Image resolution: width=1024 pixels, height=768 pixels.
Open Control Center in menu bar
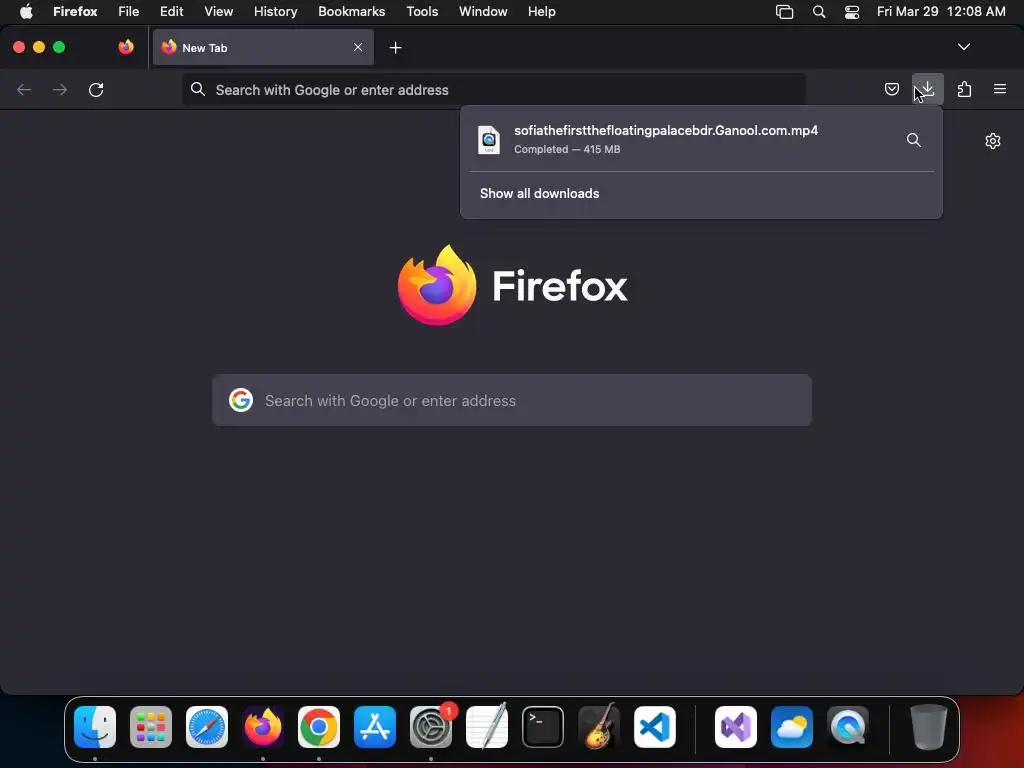pos(852,11)
